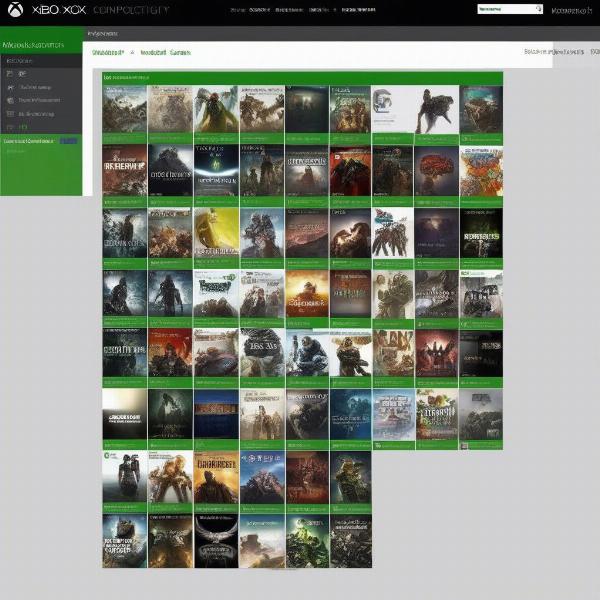Screen dimensions: 600x600
Task: Open the black-and-white gradient cover starting sixth row
Action: pos(124,414)
